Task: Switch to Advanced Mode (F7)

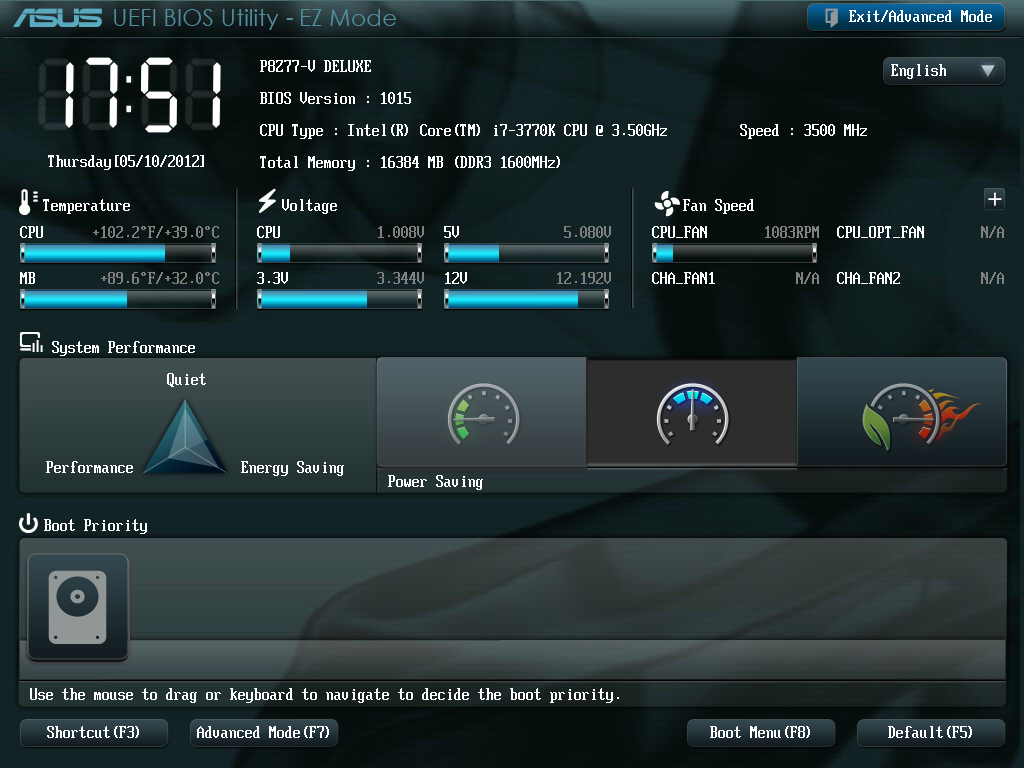Action: pos(263,733)
